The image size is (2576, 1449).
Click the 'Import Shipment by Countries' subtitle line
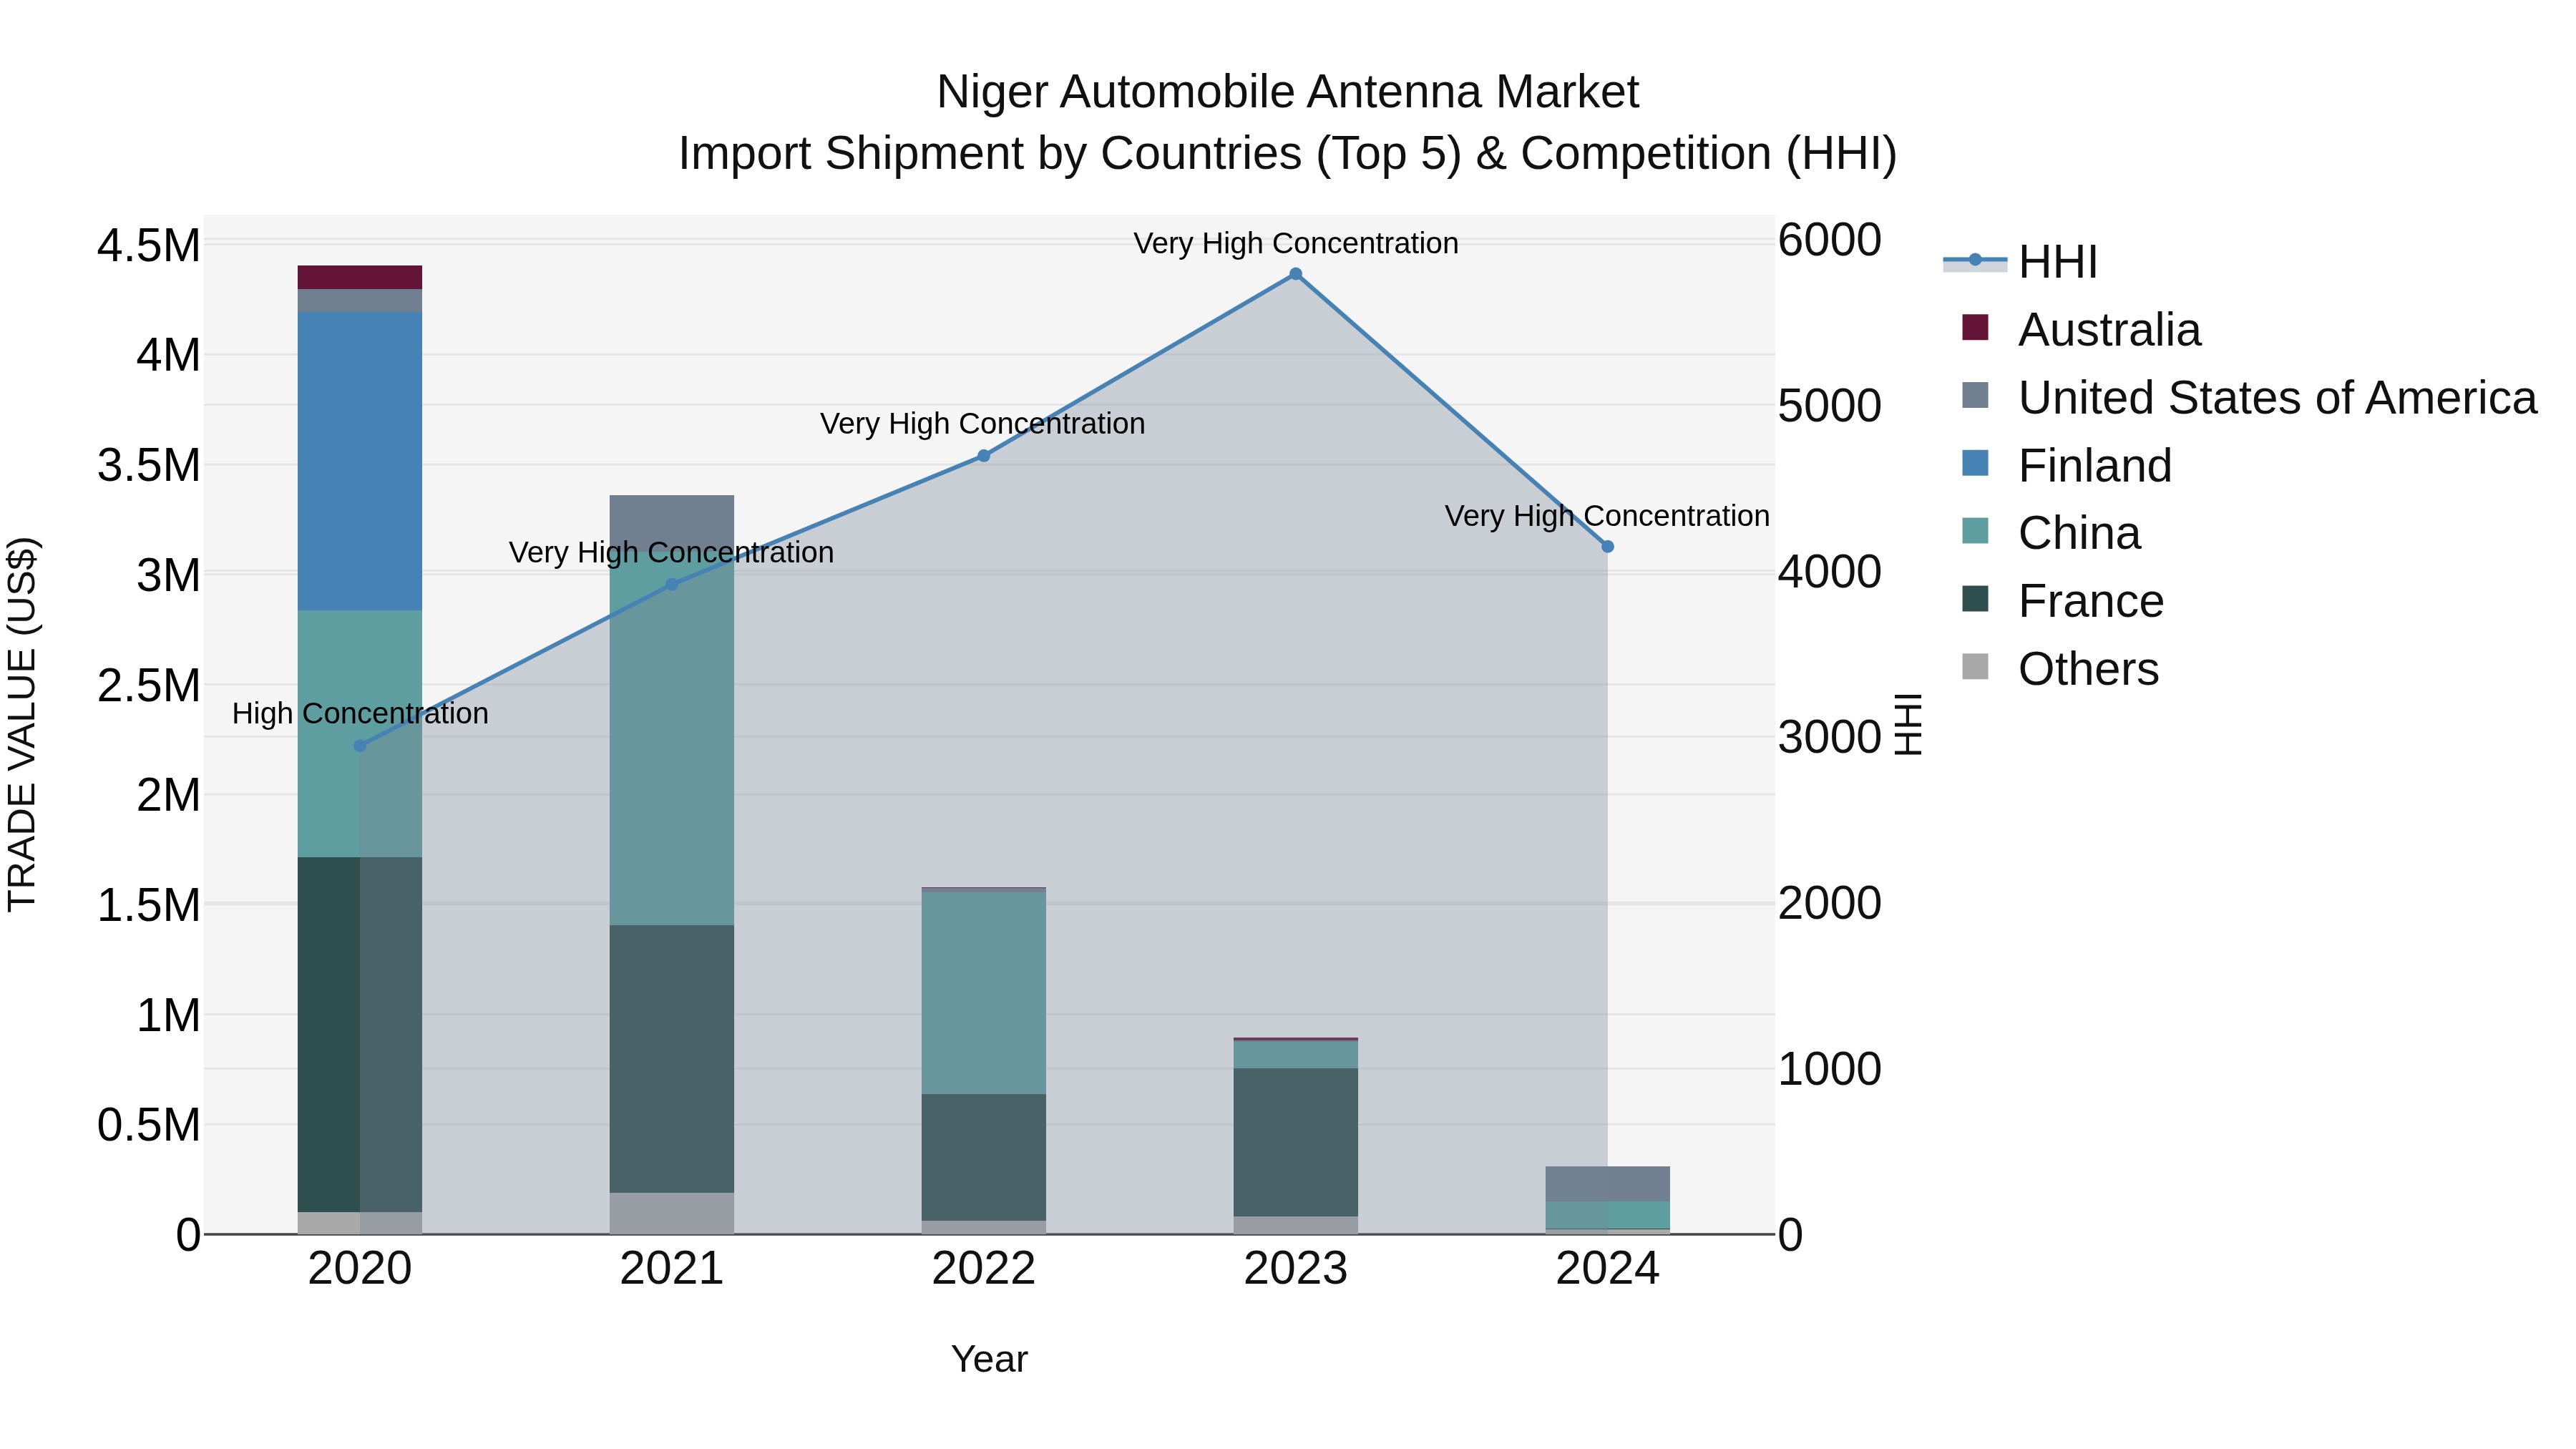pyautogui.click(x=1288, y=154)
